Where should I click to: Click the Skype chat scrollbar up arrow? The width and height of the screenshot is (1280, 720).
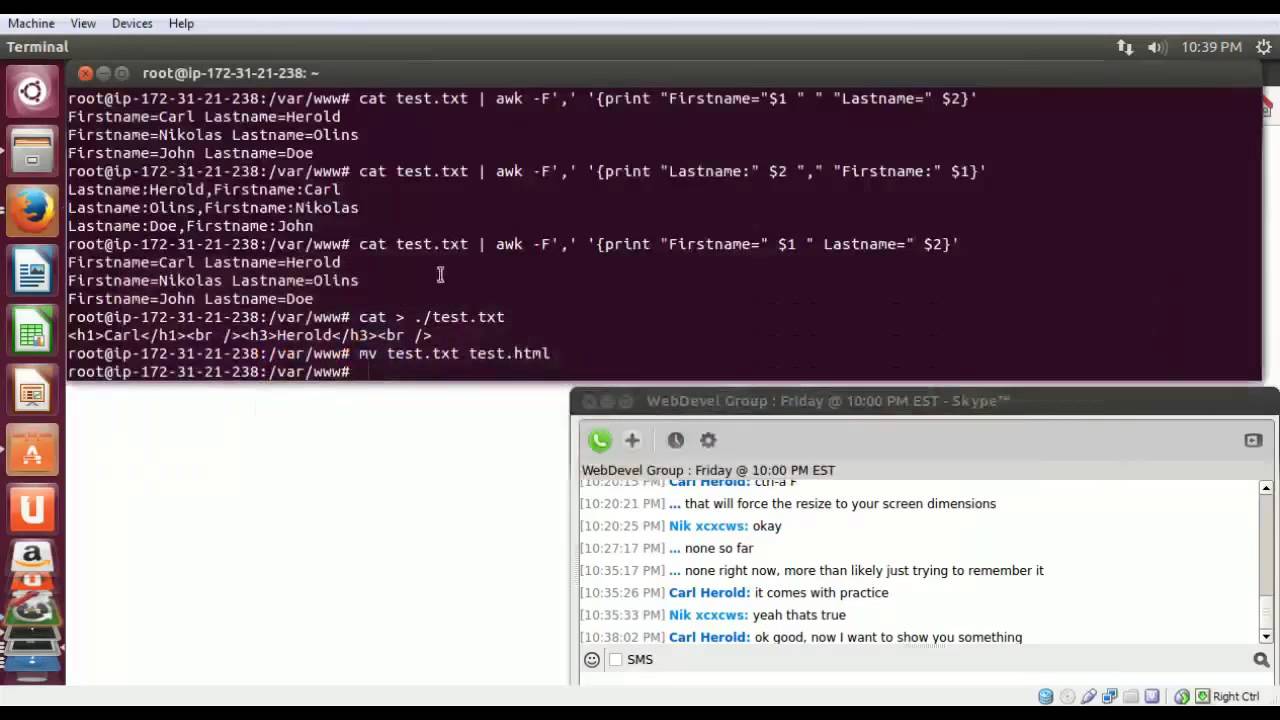click(1266, 488)
